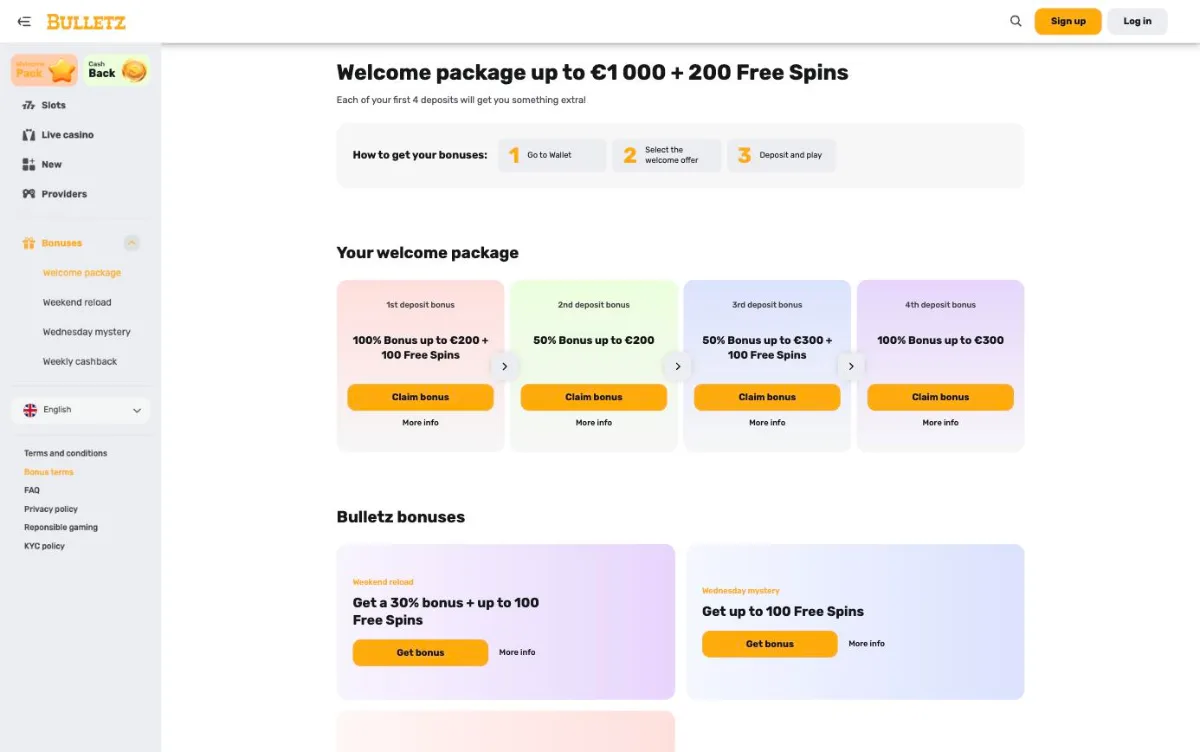Viewport: 1200px width, 752px height.
Task: Open Responsible gaming link
Action: coord(61,527)
